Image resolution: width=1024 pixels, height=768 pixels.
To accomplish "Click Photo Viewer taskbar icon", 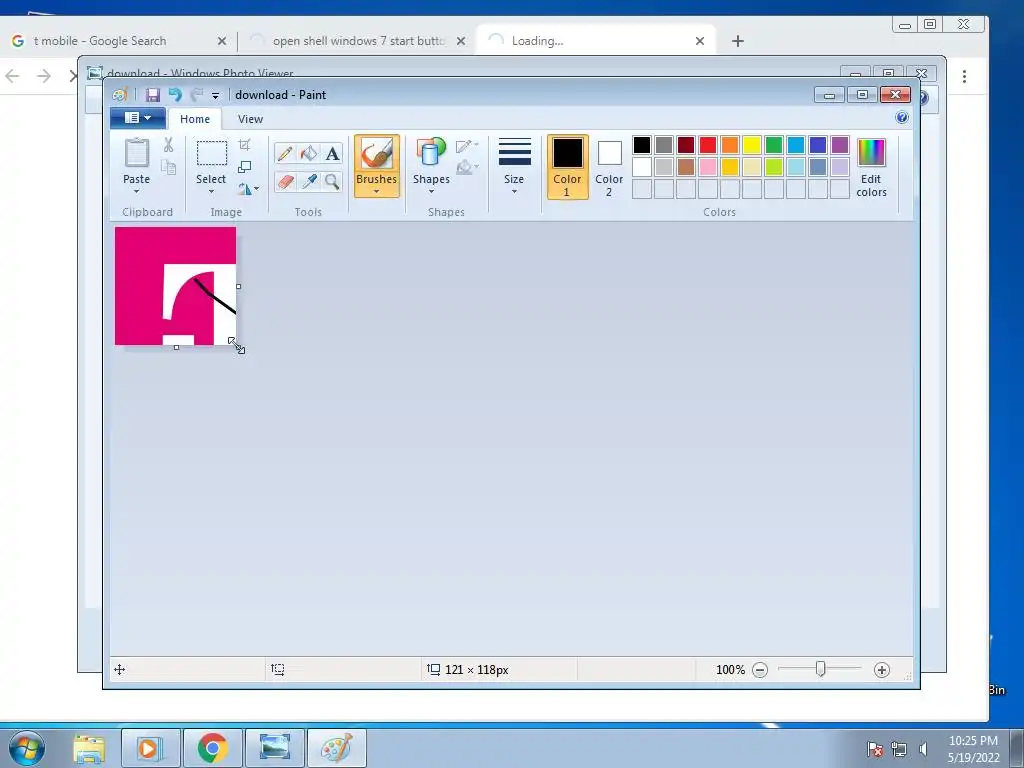I will click(274, 748).
